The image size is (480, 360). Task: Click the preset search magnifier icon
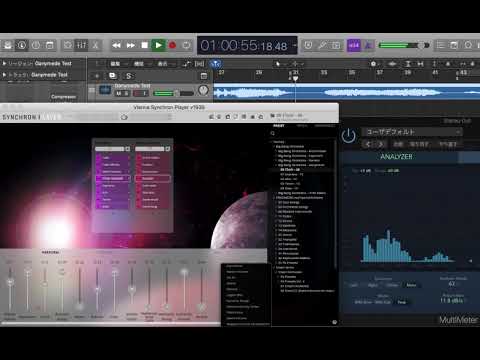click(x=273, y=133)
